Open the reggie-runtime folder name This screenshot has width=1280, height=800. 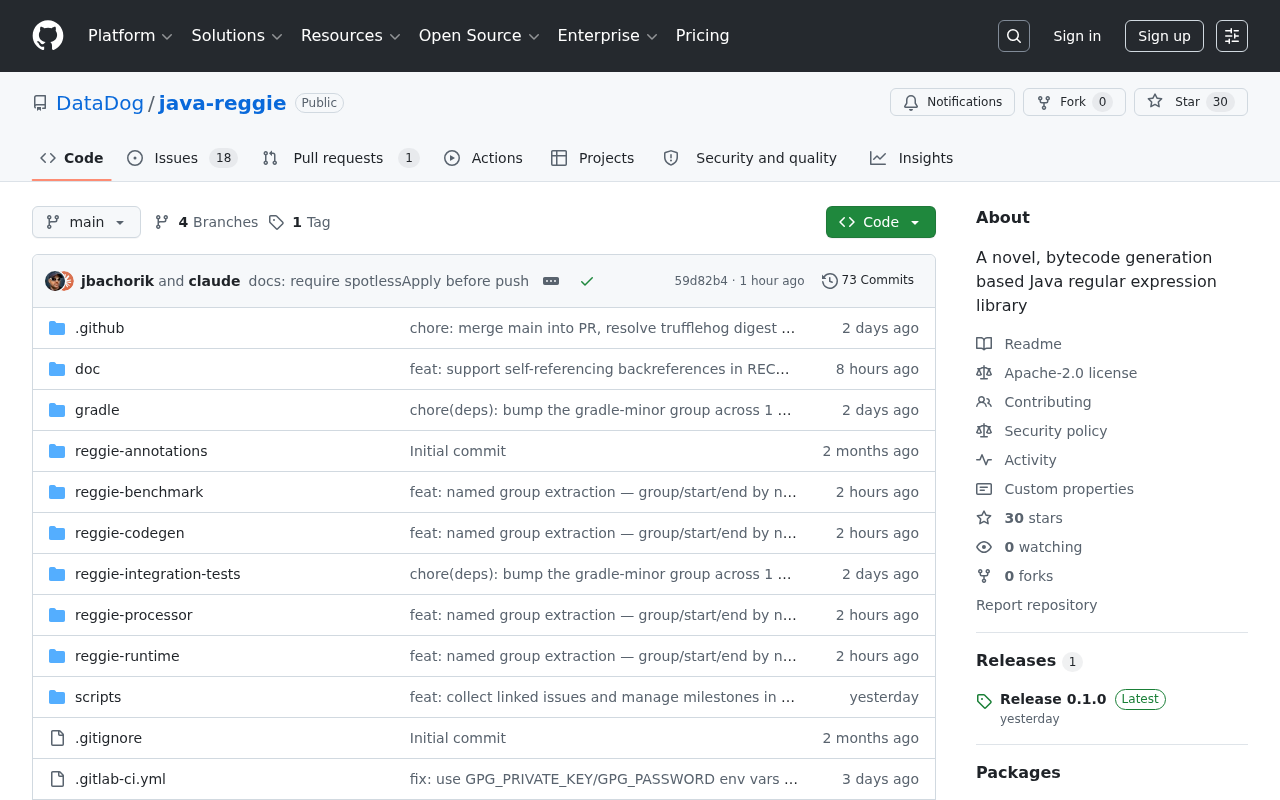tap(127, 656)
